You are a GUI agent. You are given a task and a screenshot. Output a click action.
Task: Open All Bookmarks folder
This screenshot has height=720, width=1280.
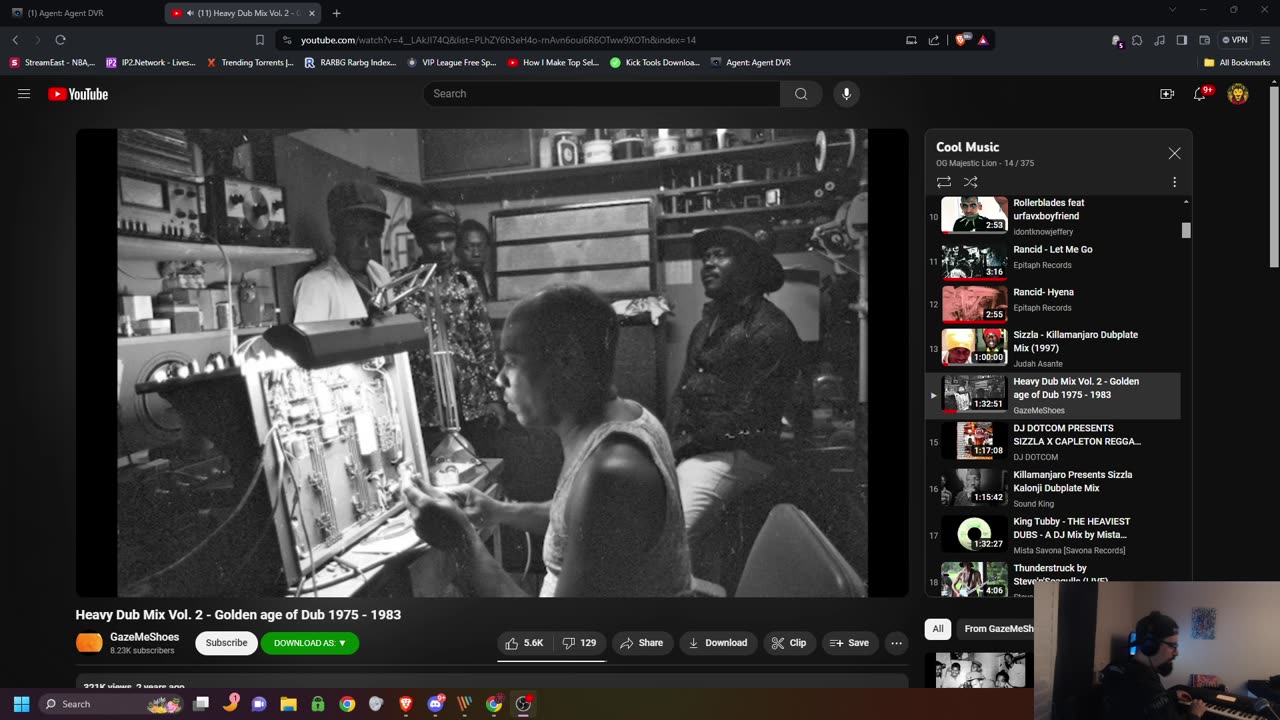(x=1237, y=62)
